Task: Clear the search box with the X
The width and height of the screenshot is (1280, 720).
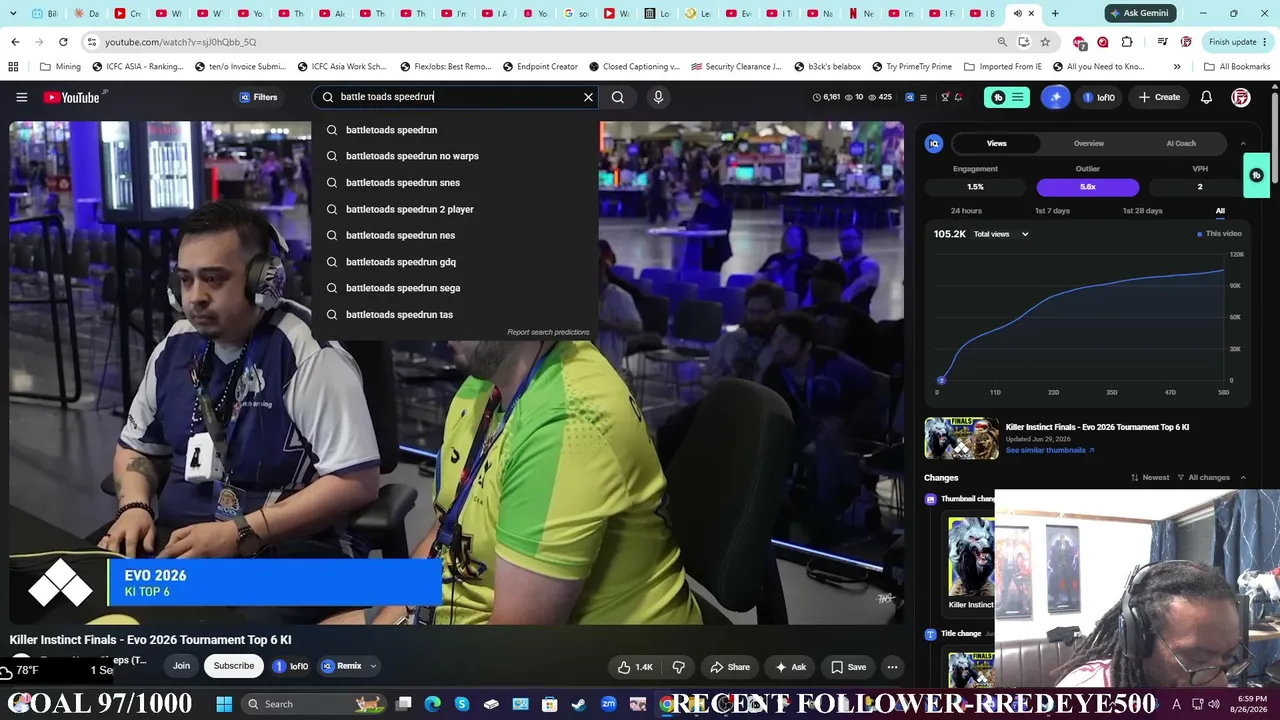Action: pyautogui.click(x=588, y=97)
